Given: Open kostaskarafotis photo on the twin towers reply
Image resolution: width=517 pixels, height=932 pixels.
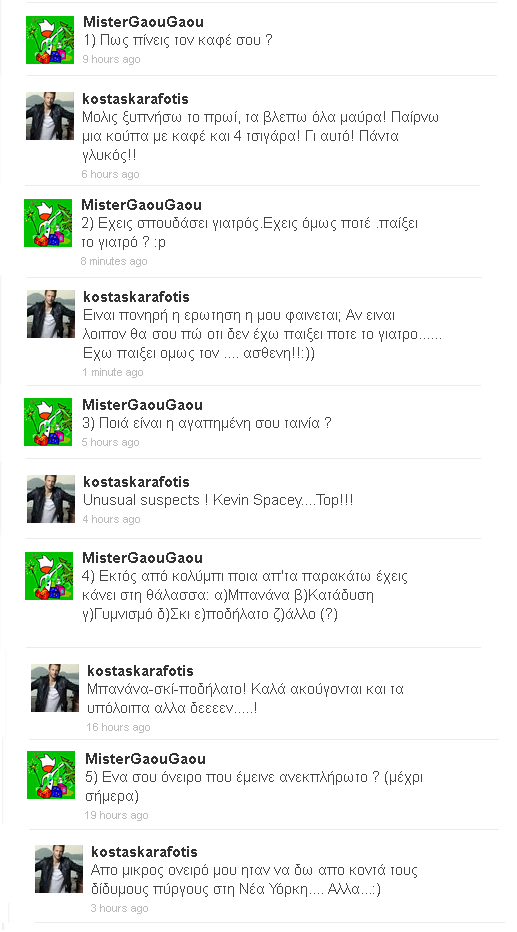Looking at the screenshot, I should (59, 869).
